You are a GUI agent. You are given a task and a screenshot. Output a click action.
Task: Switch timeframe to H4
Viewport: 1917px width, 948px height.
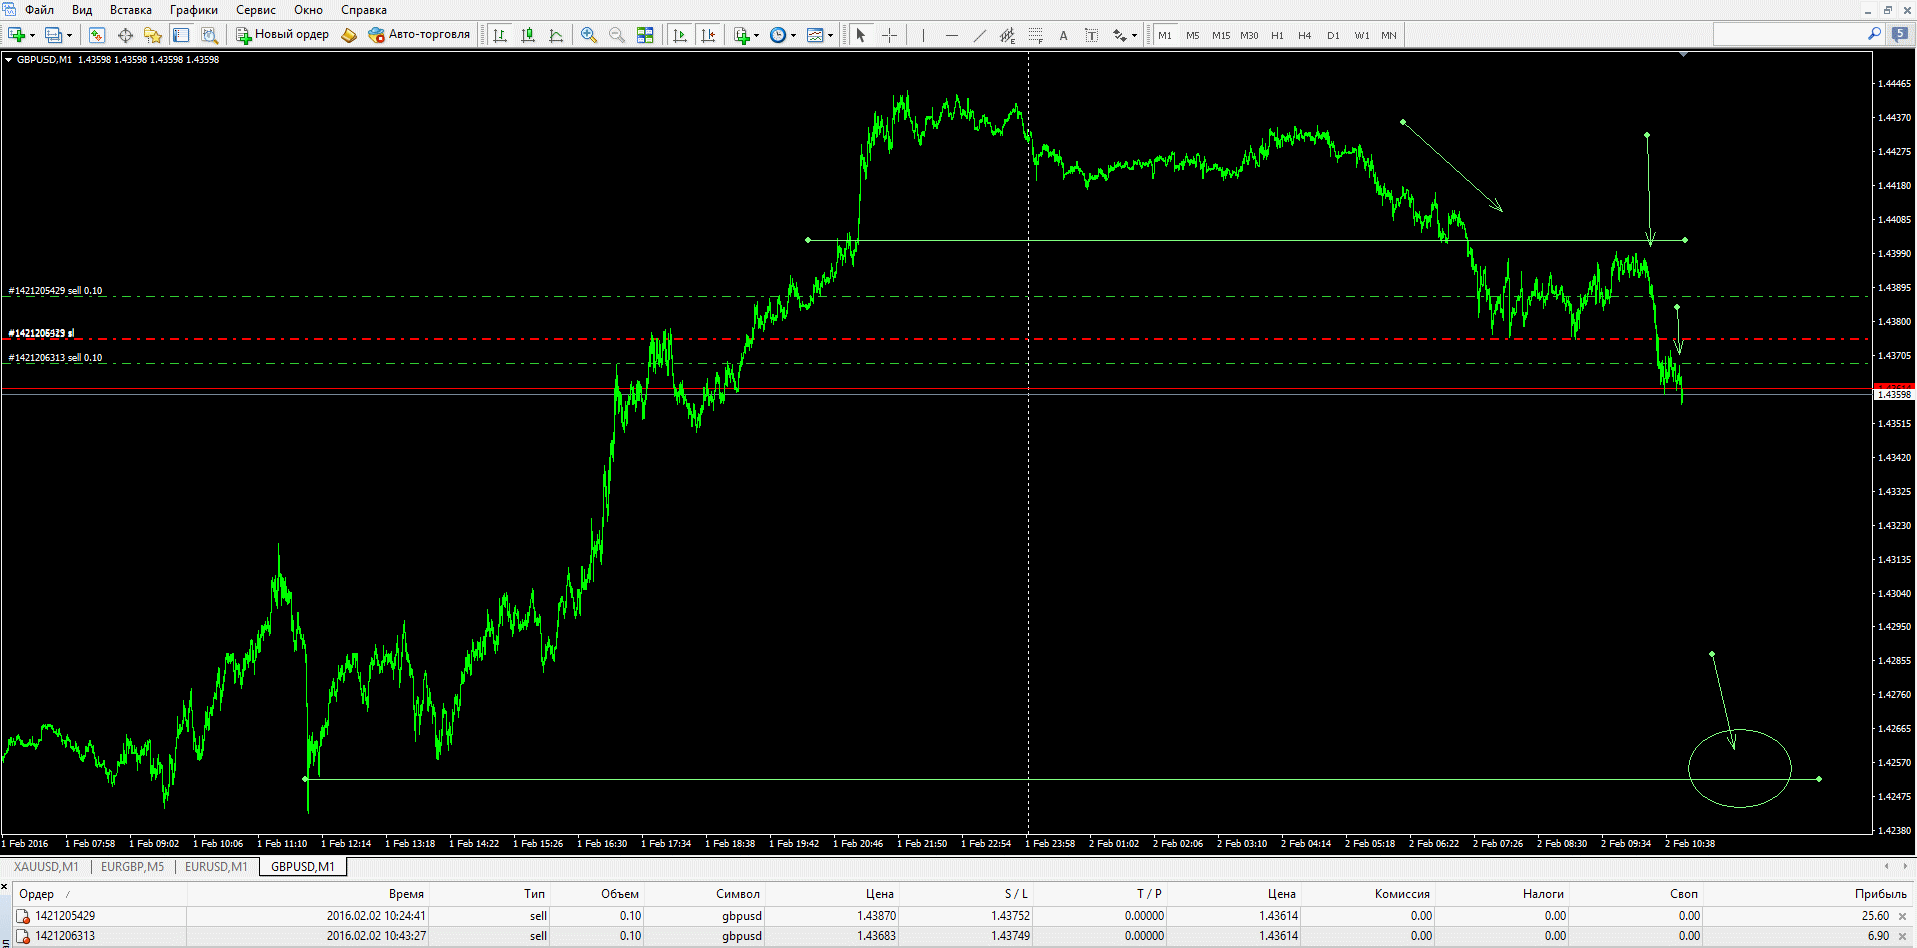click(x=1305, y=35)
